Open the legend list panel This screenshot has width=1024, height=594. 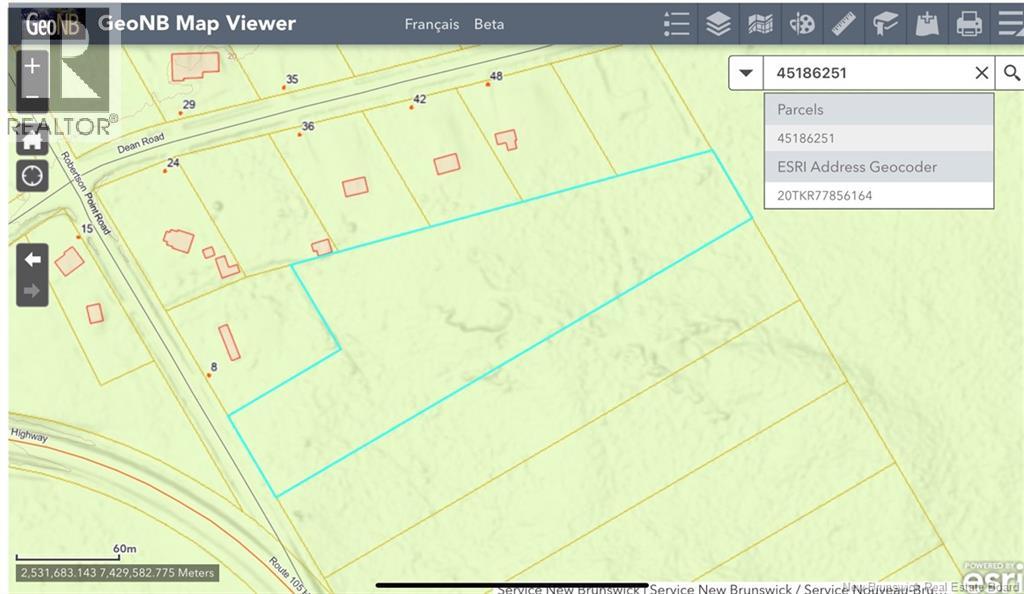677,23
